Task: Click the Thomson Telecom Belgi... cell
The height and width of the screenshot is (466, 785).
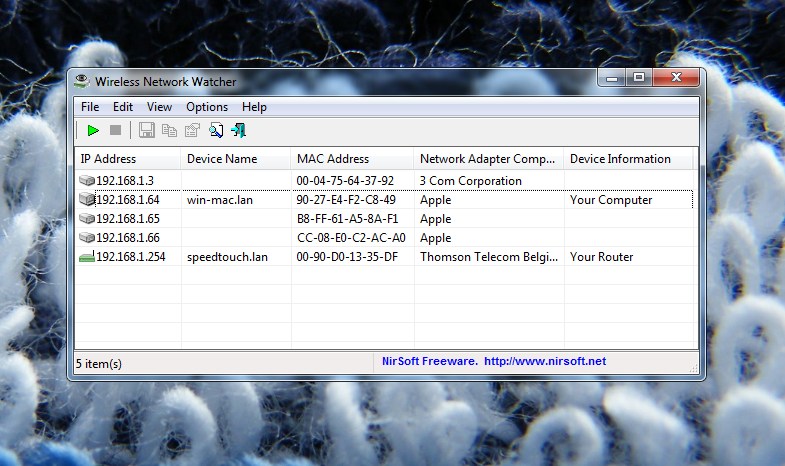Action: click(x=489, y=257)
